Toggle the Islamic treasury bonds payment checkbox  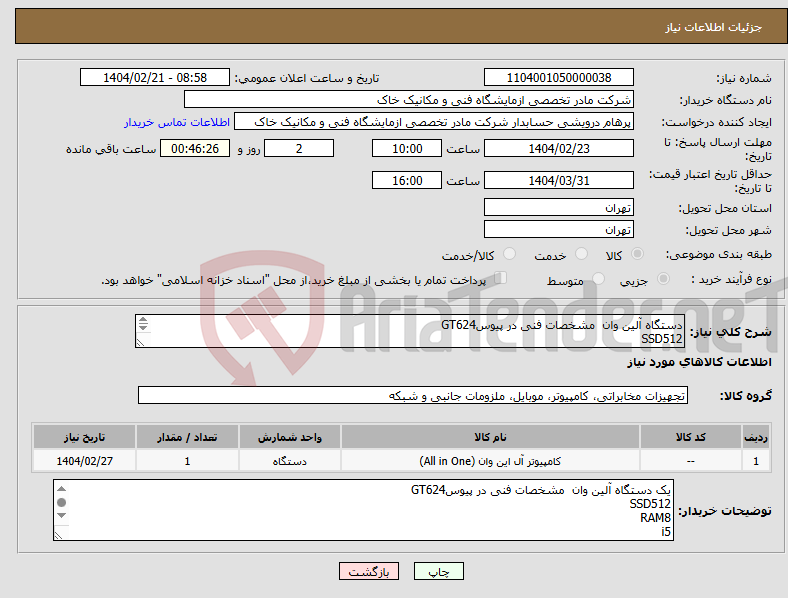(501, 278)
